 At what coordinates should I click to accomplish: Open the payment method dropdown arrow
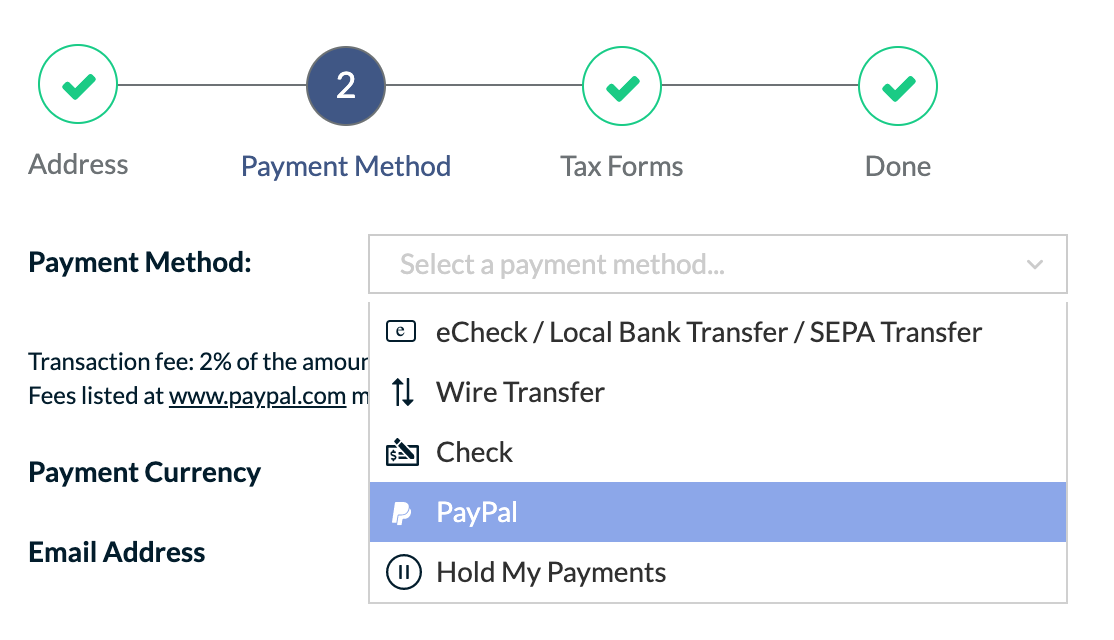[x=1035, y=265]
